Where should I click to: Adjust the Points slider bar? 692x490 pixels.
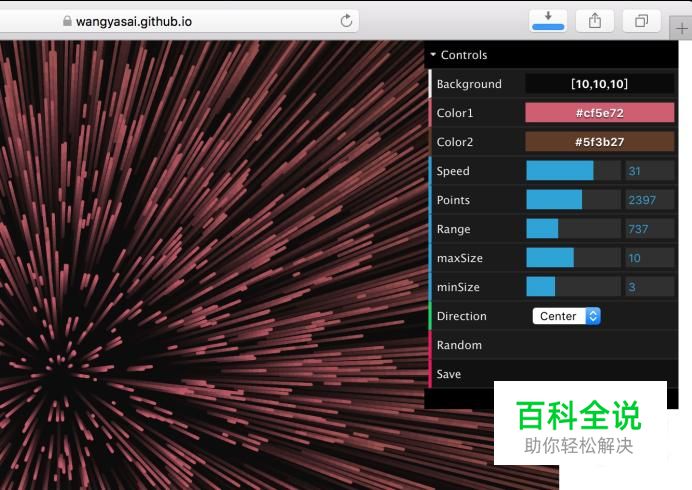point(573,200)
